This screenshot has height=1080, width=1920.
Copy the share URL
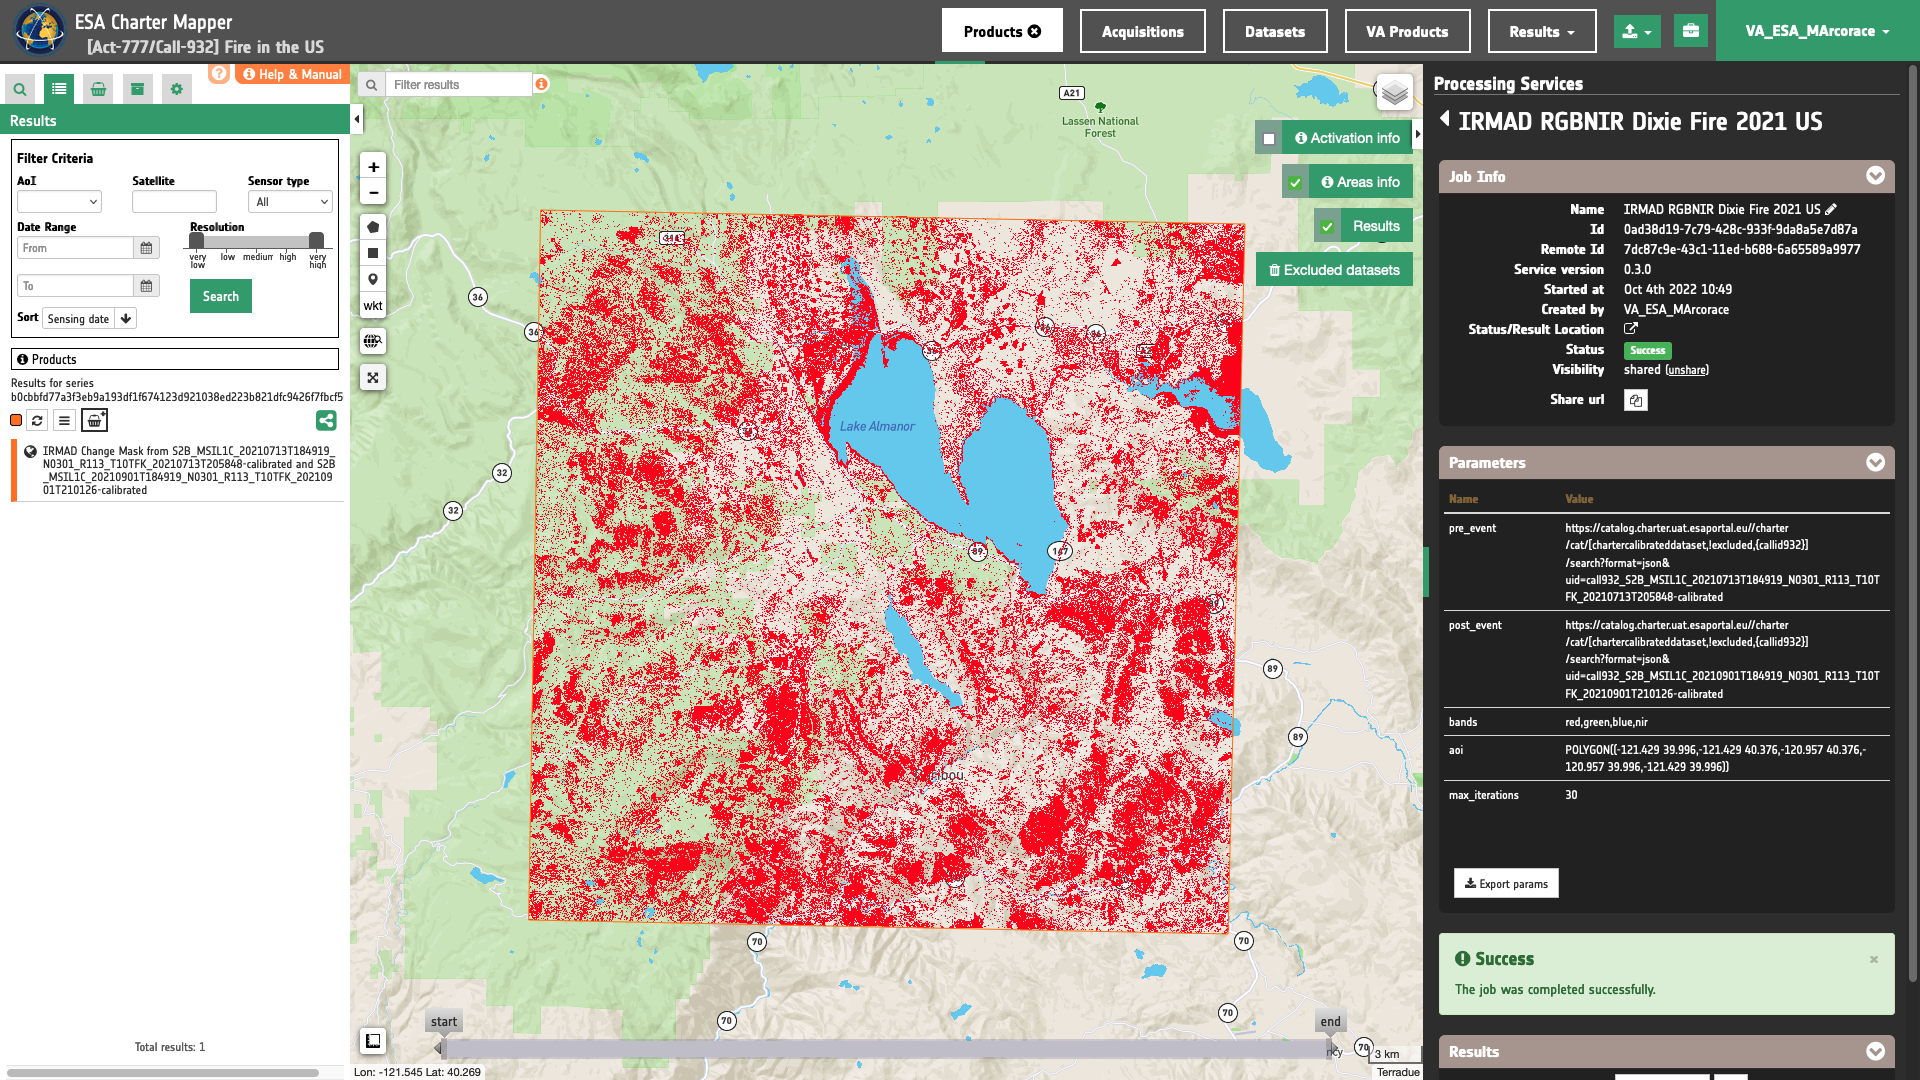coord(1636,400)
